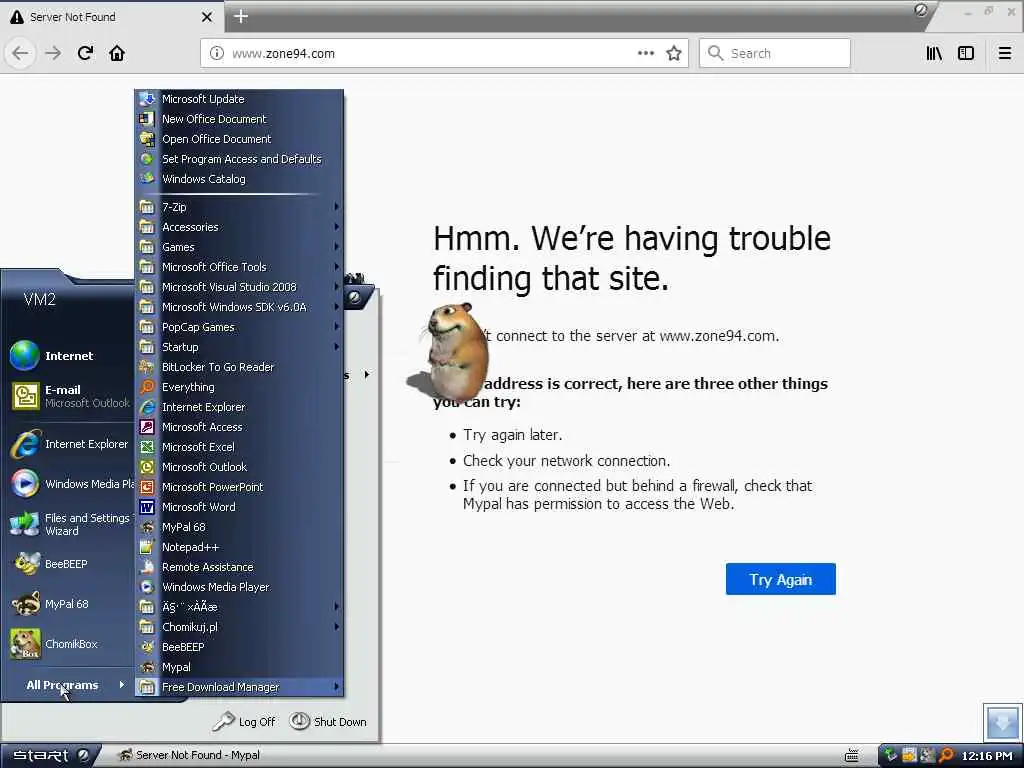This screenshot has height=768, width=1024.
Task: Launch Microsoft Access
Action: point(239,427)
